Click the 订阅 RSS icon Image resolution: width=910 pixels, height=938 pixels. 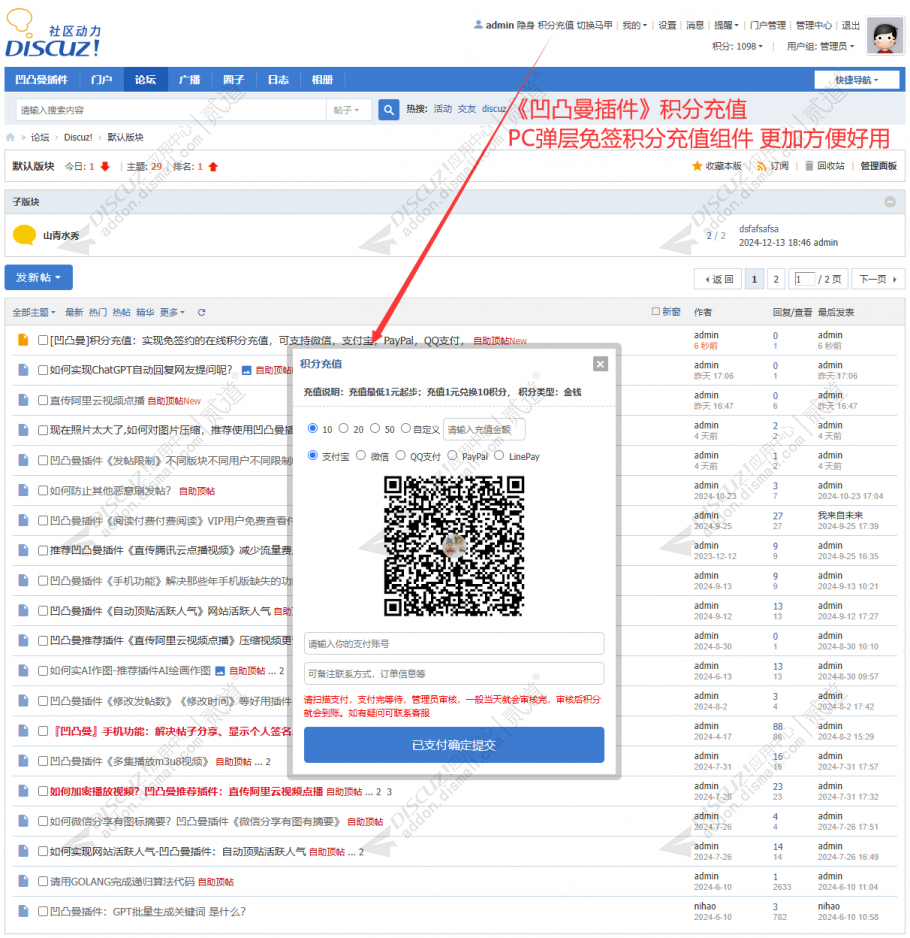click(x=761, y=166)
